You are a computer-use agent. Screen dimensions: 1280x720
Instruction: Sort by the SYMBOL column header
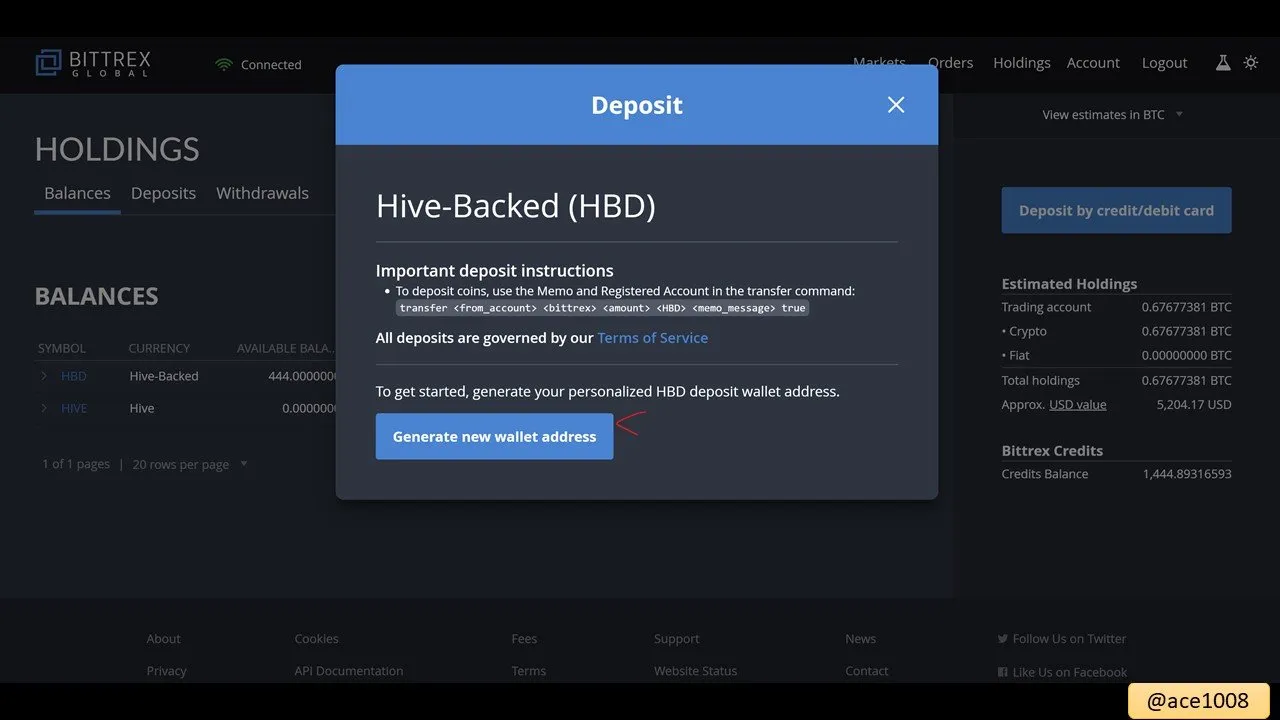pyautogui.click(x=62, y=348)
